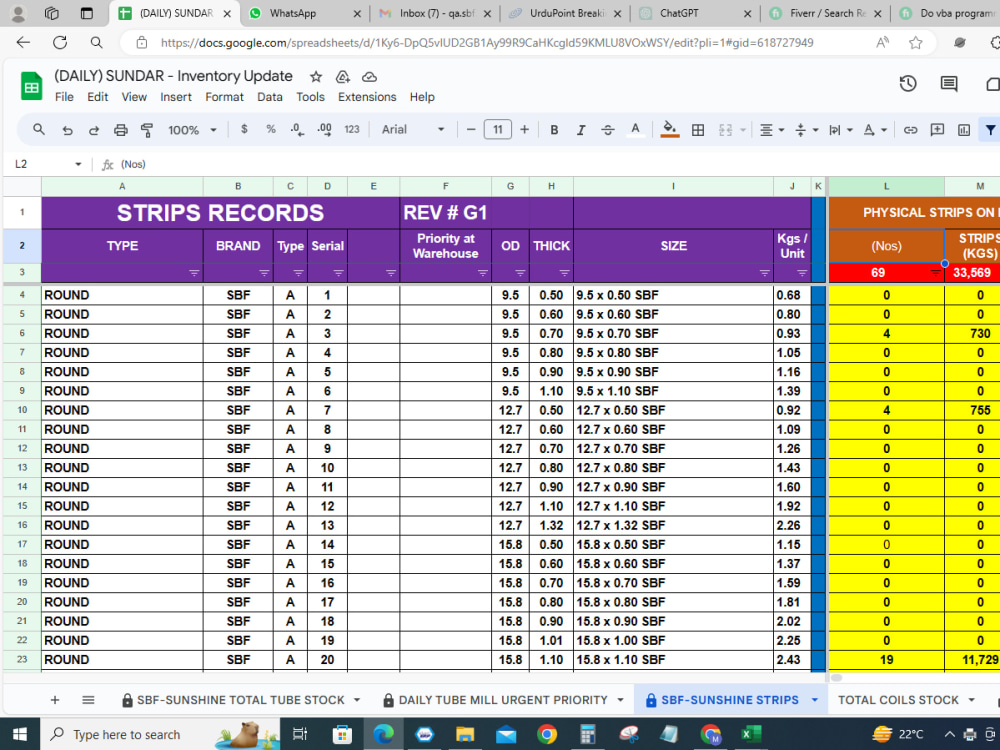Screen dimensions: 1000x750
Task: Open the Arial font family dropdown
Action: tap(406, 129)
